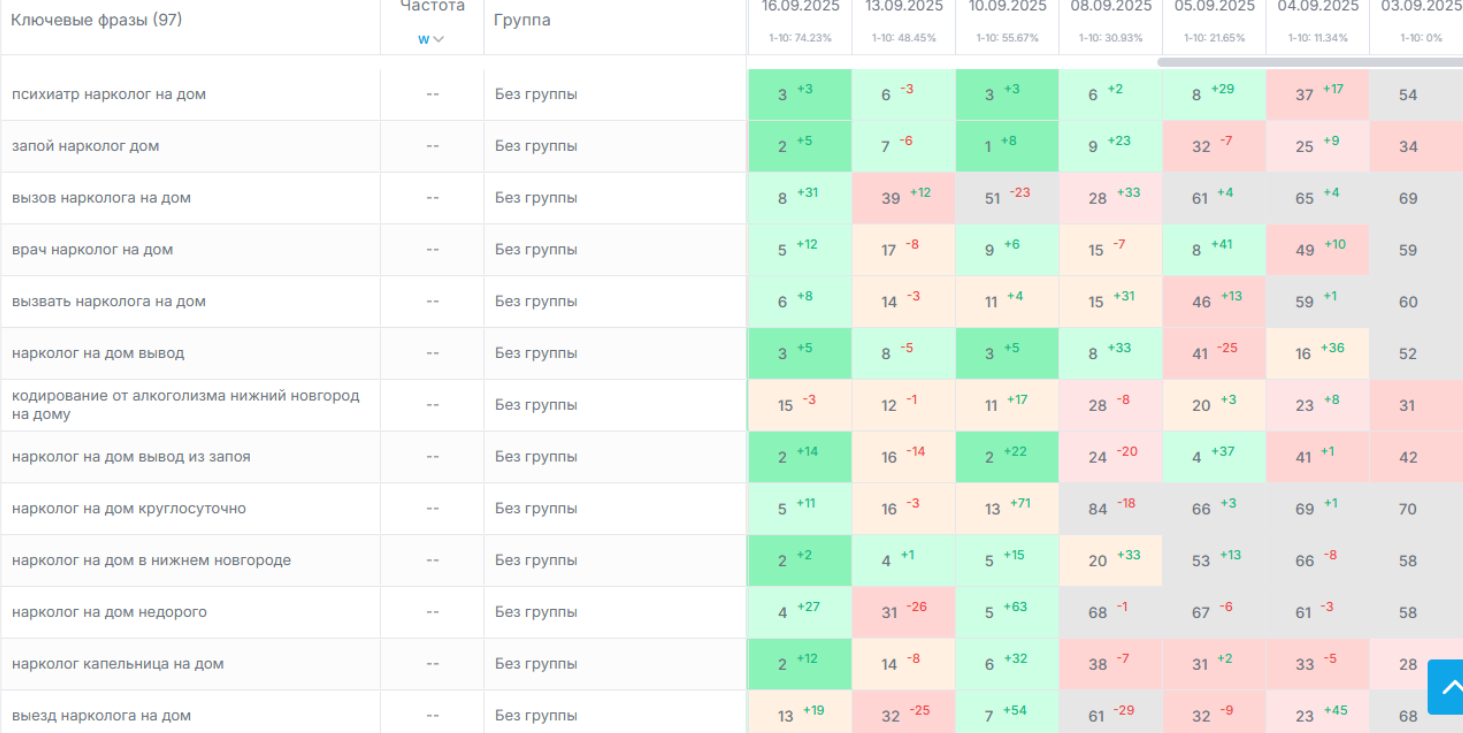Click the "Ключевые фразы (97)" column header
The height and width of the screenshot is (733, 1463).
coord(97,20)
